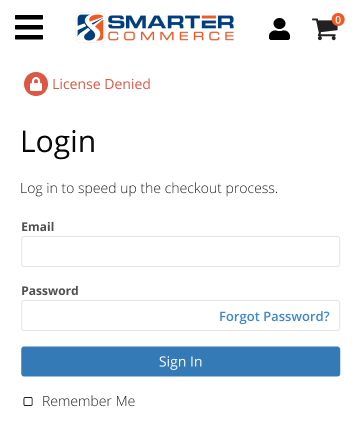Go home via Smarter Commerce logo
The height and width of the screenshot is (432, 360).
(x=155, y=27)
